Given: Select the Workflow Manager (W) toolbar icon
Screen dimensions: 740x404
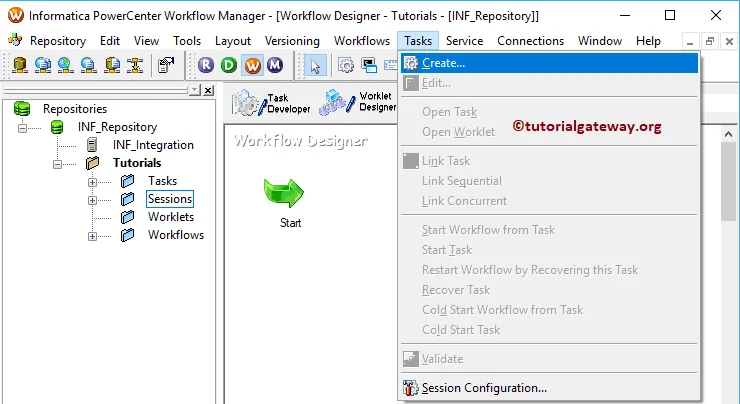Looking at the screenshot, I should click(x=252, y=65).
